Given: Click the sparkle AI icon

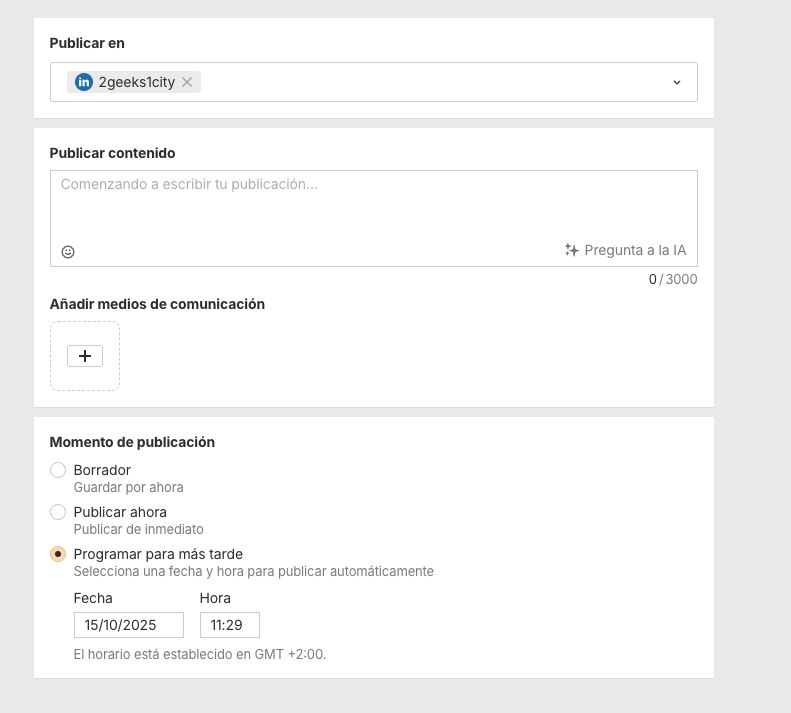Looking at the screenshot, I should [x=572, y=250].
